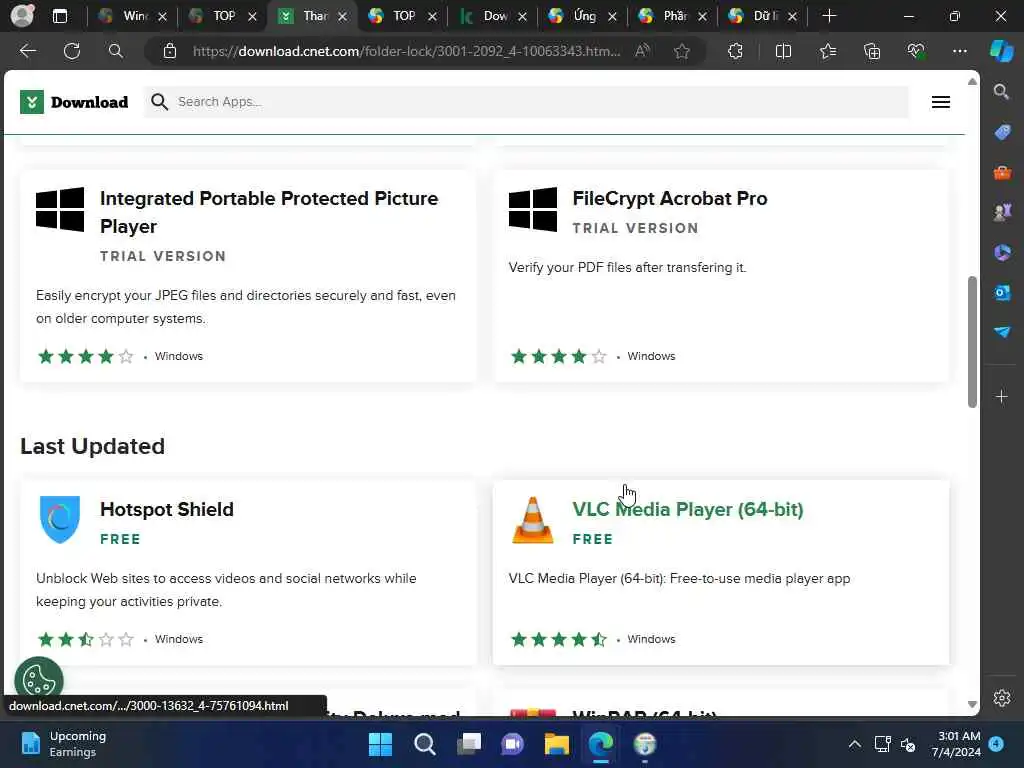Image resolution: width=1024 pixels, height=768 pixels.
Task: Open the cookie preferences button
Action: click(39, 679)
